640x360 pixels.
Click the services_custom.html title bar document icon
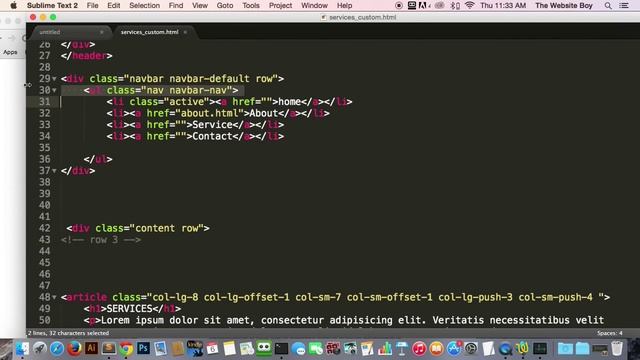click(x=324, y=17)
